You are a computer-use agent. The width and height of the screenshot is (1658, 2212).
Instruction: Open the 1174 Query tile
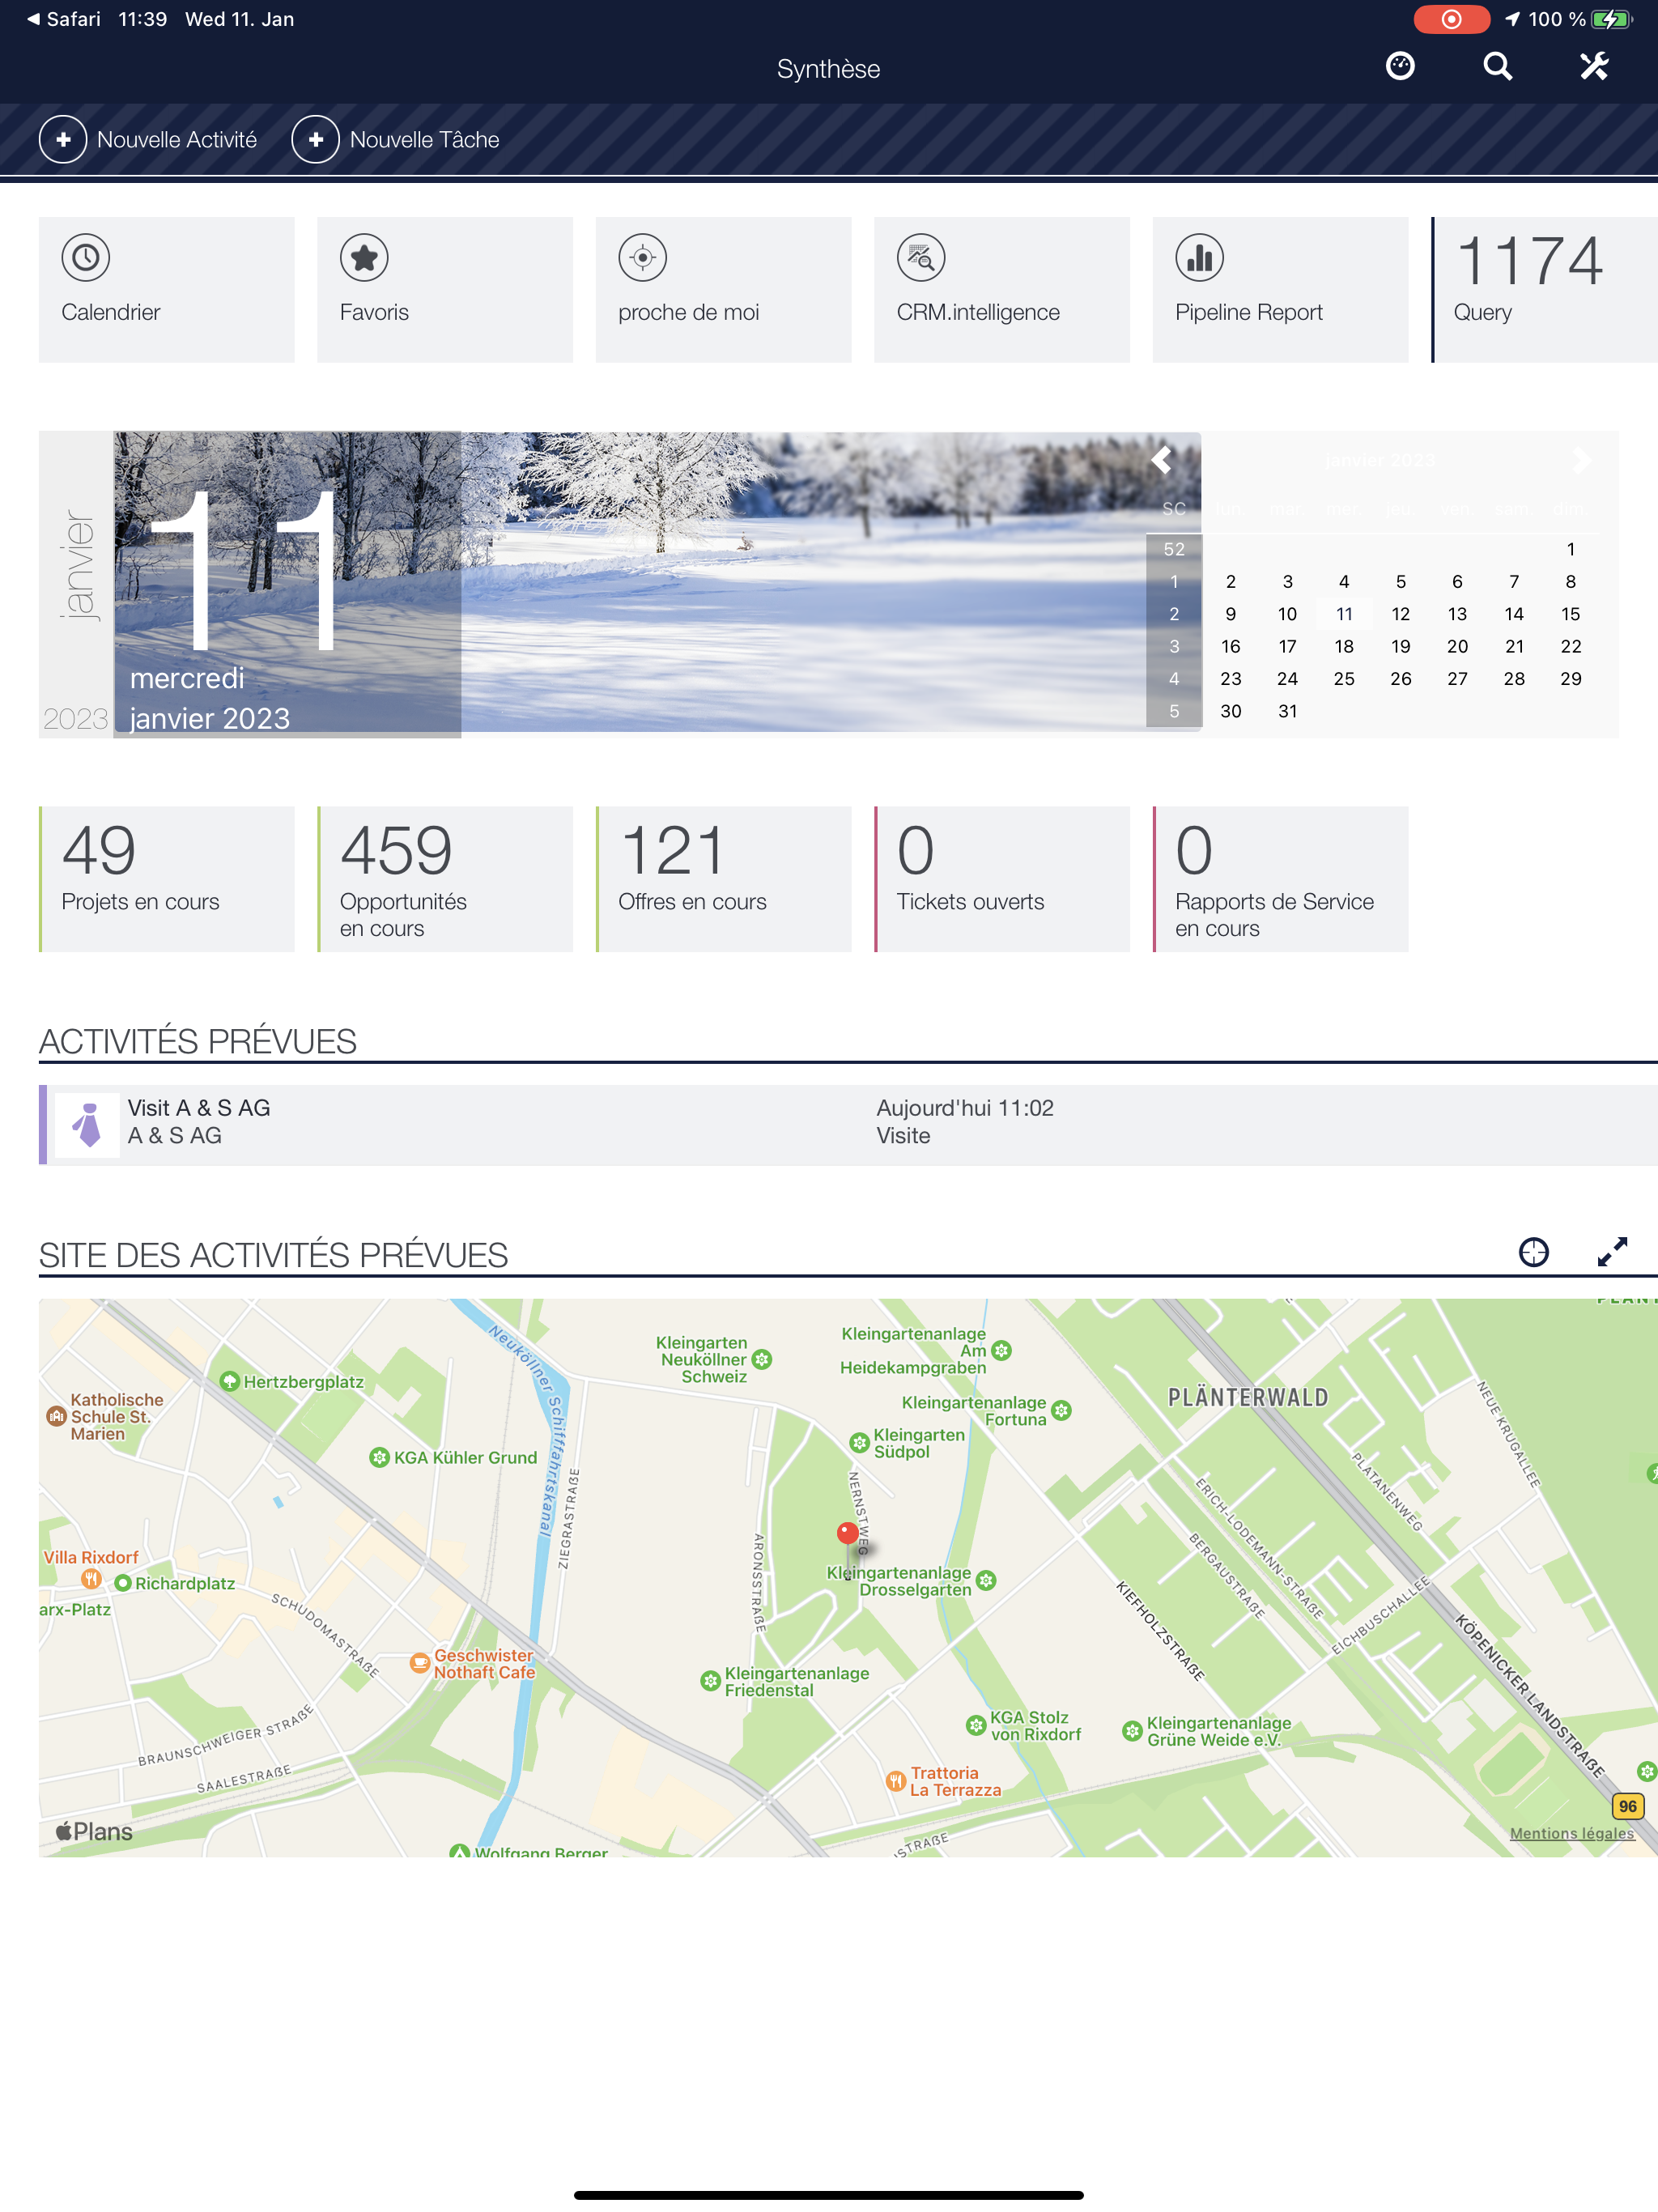(x=1545, y=289)
